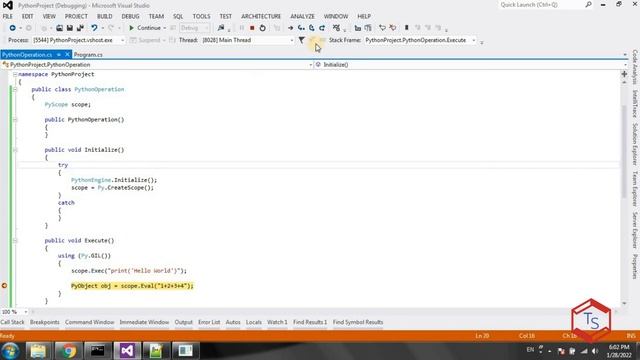Image resolution: width=640 pixels, height=360 pixels.
Task: Stop debugging with the red square
Action: click(x=252, y=28)
